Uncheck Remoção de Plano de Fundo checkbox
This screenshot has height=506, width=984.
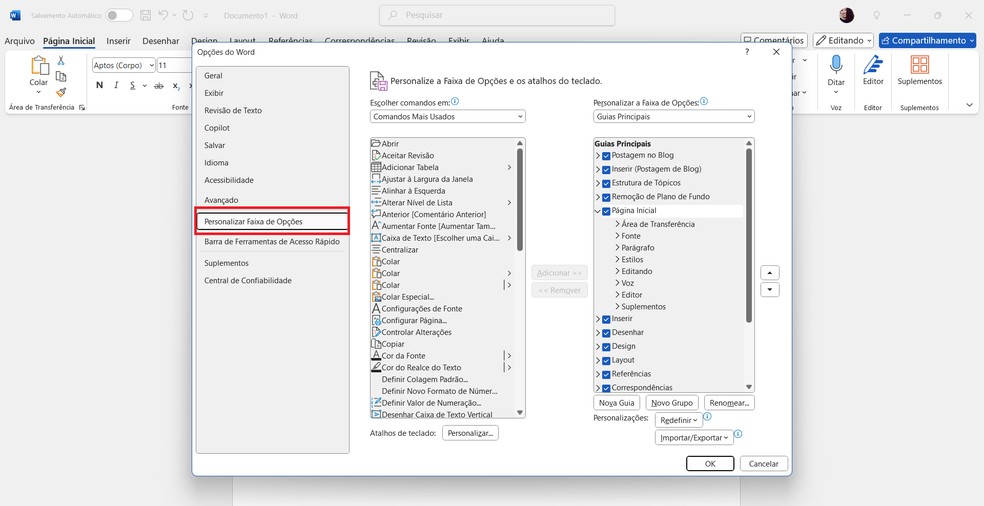coord(606,197)
